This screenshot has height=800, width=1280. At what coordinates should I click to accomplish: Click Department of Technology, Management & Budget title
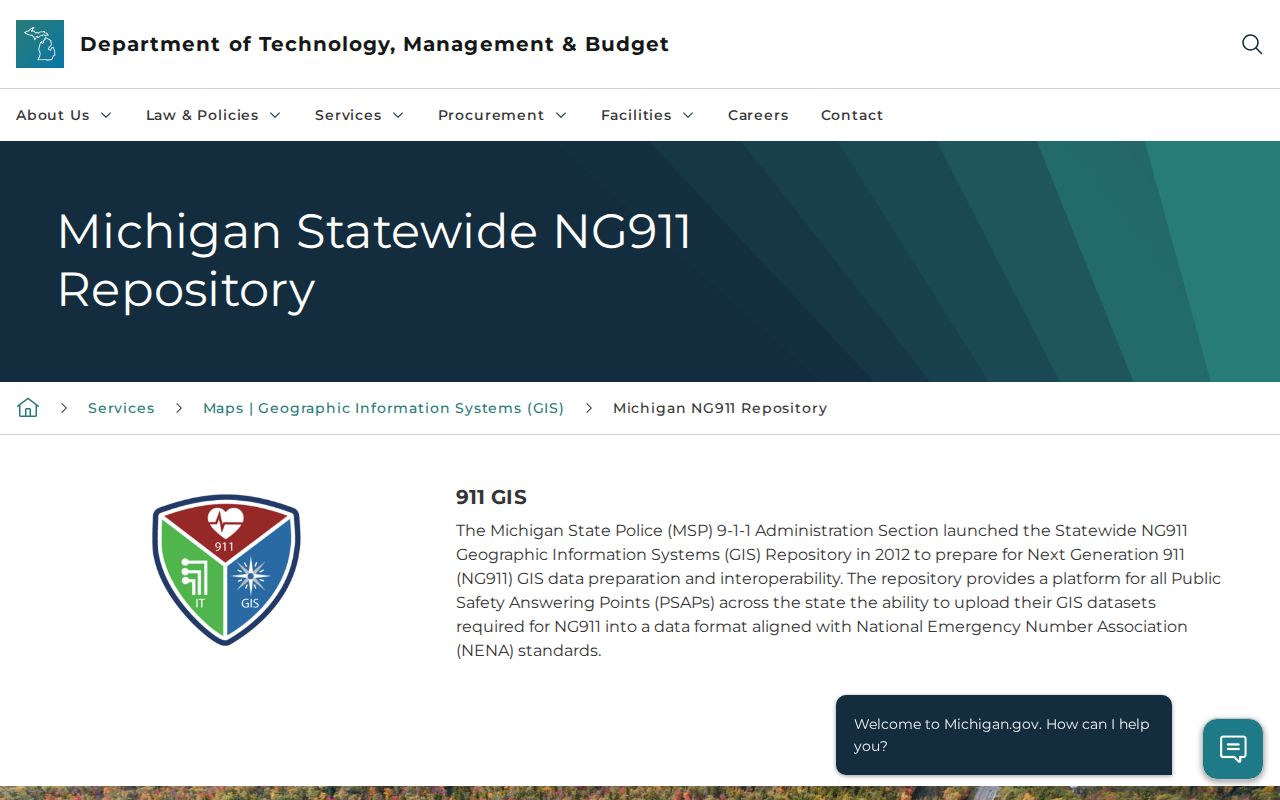(x=374, y=44)
